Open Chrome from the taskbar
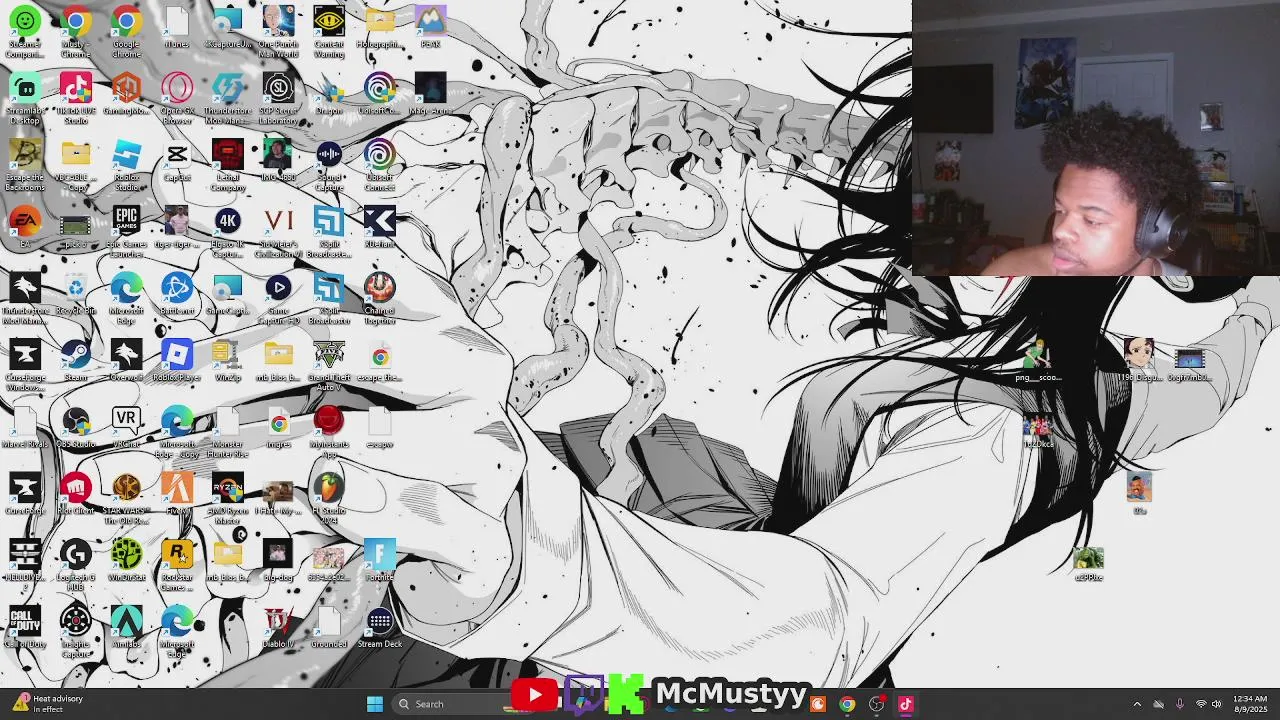Image resolution: width=1280 pixels, height=720 pixels. point(847,704)
